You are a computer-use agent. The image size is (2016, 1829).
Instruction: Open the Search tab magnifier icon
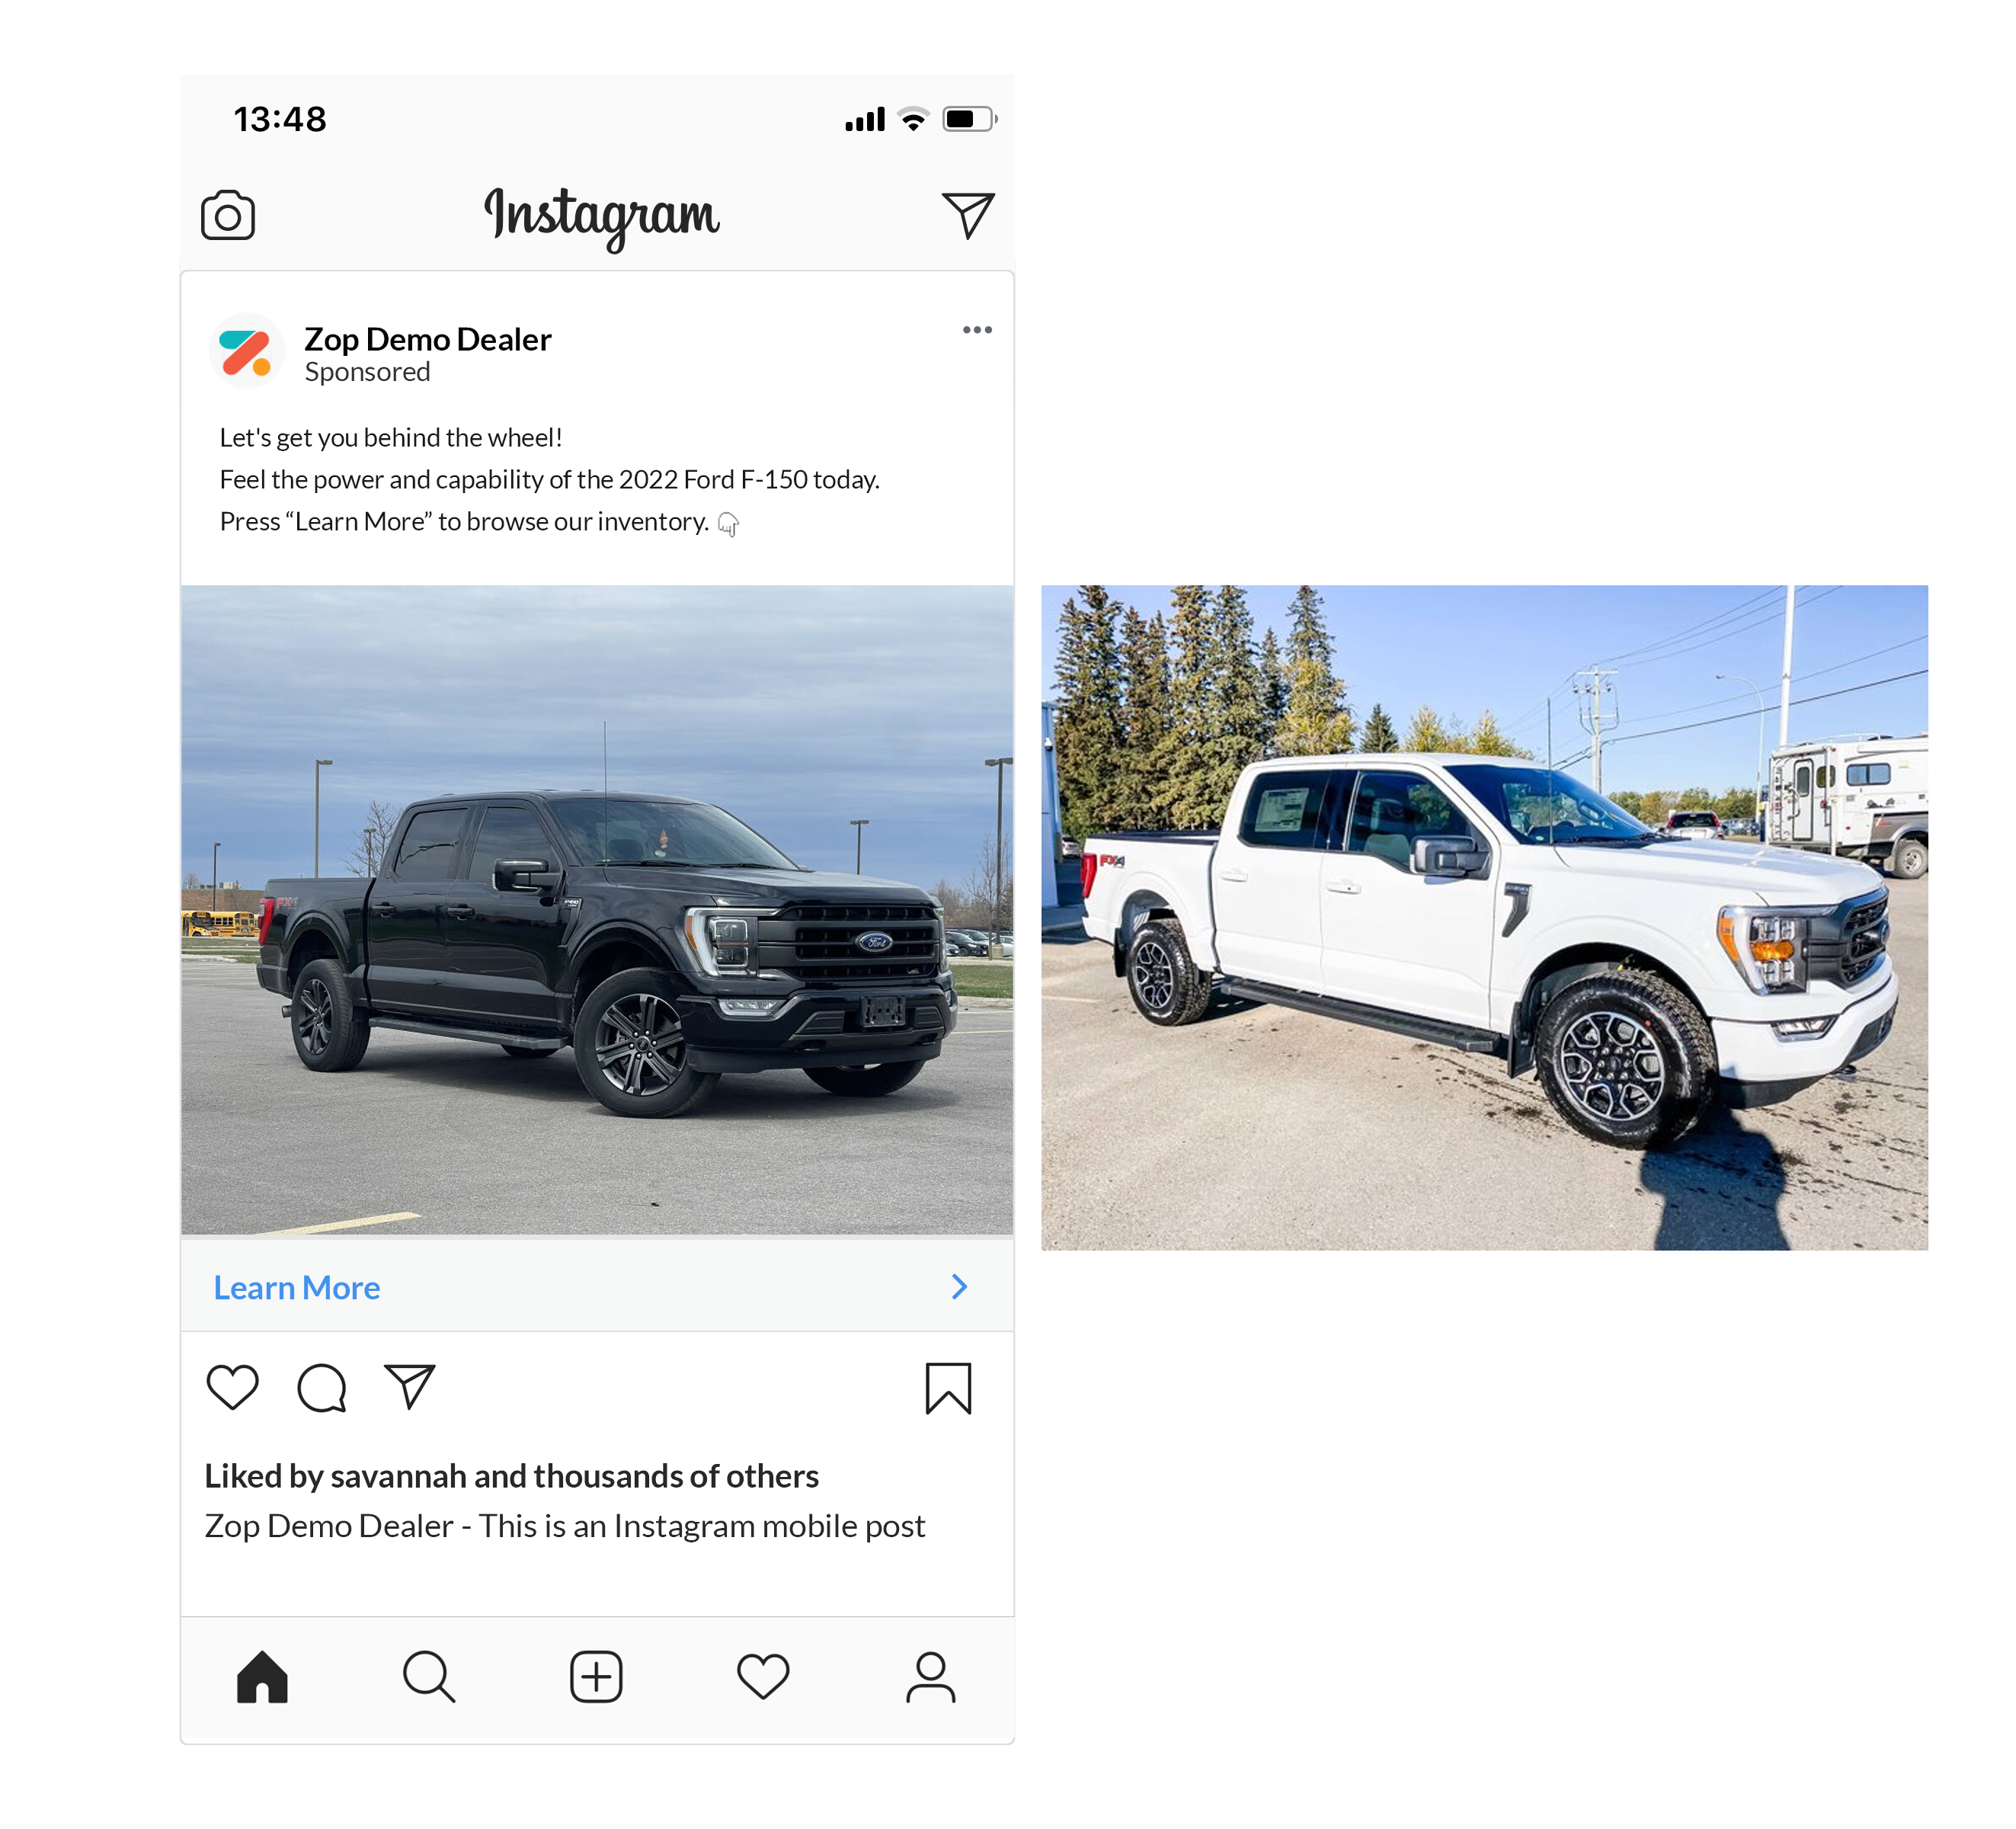[x=429, y=1677]
